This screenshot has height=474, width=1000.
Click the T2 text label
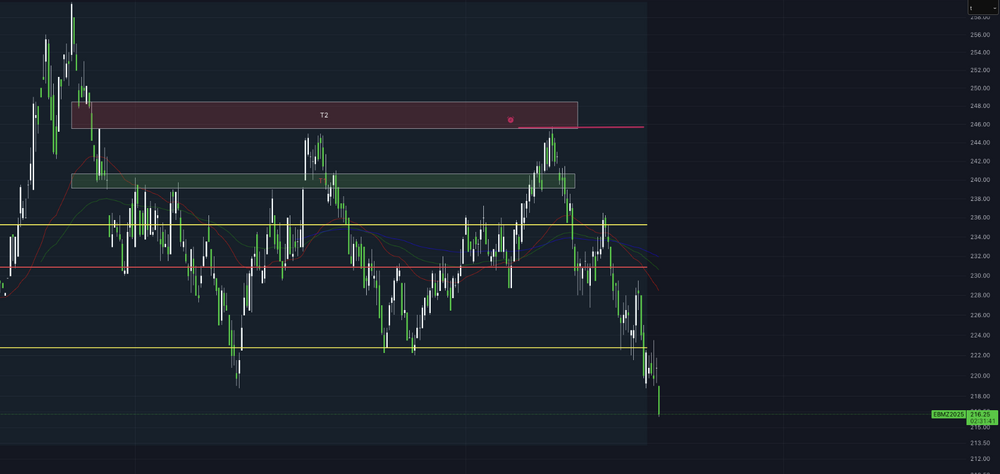pyautogui.click(x=324, y=115)
